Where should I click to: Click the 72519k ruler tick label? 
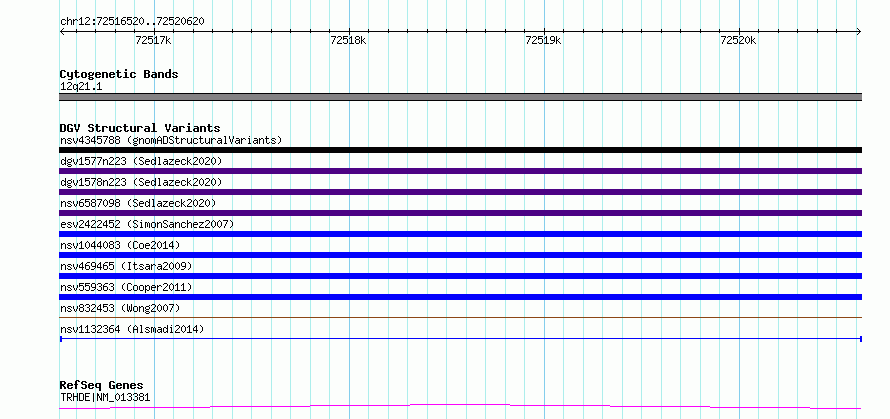[543, 40]
